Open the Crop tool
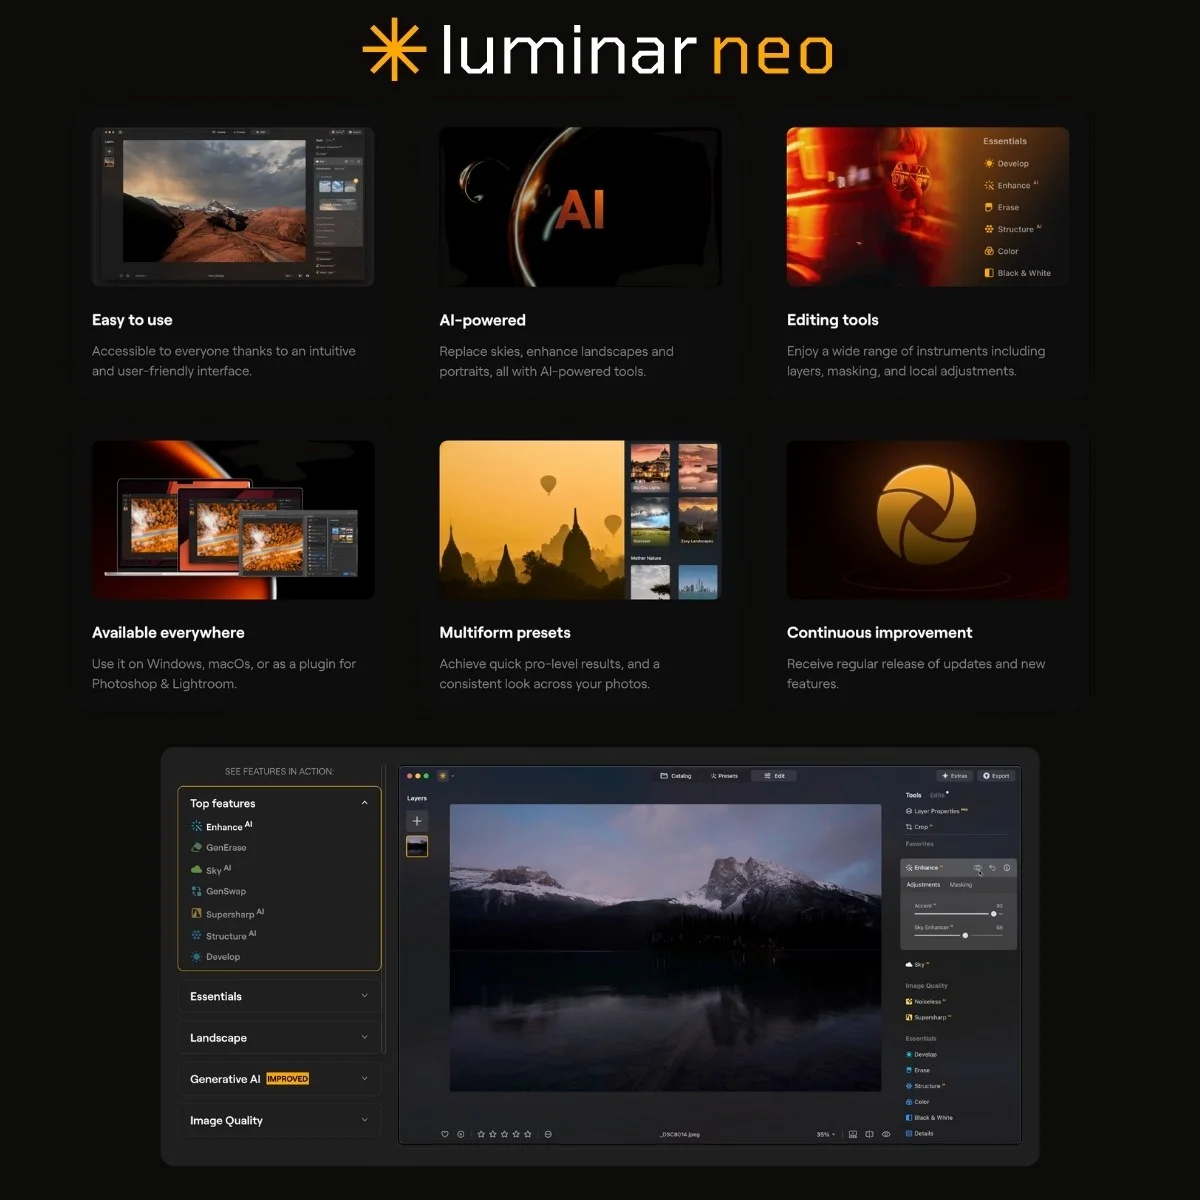 click(920, 827)
